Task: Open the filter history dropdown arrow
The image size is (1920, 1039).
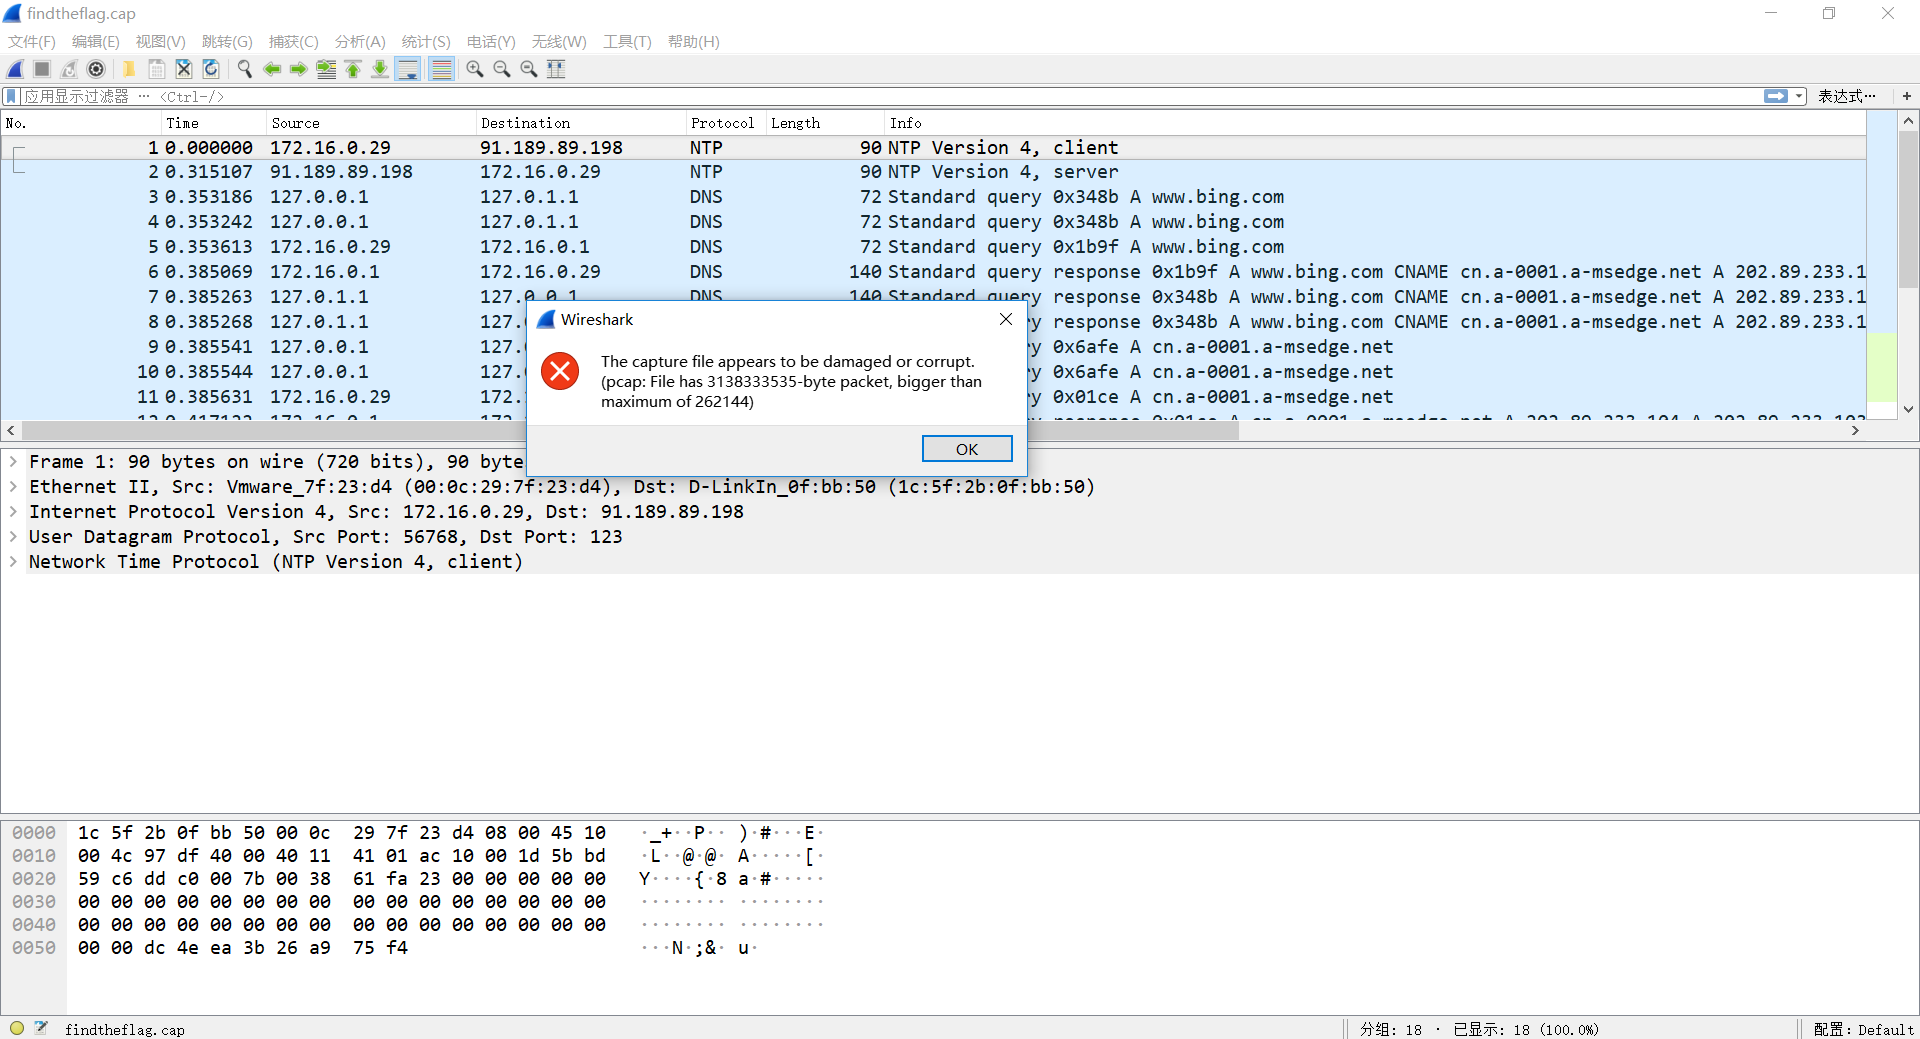Action: [x=1799, y=96]
